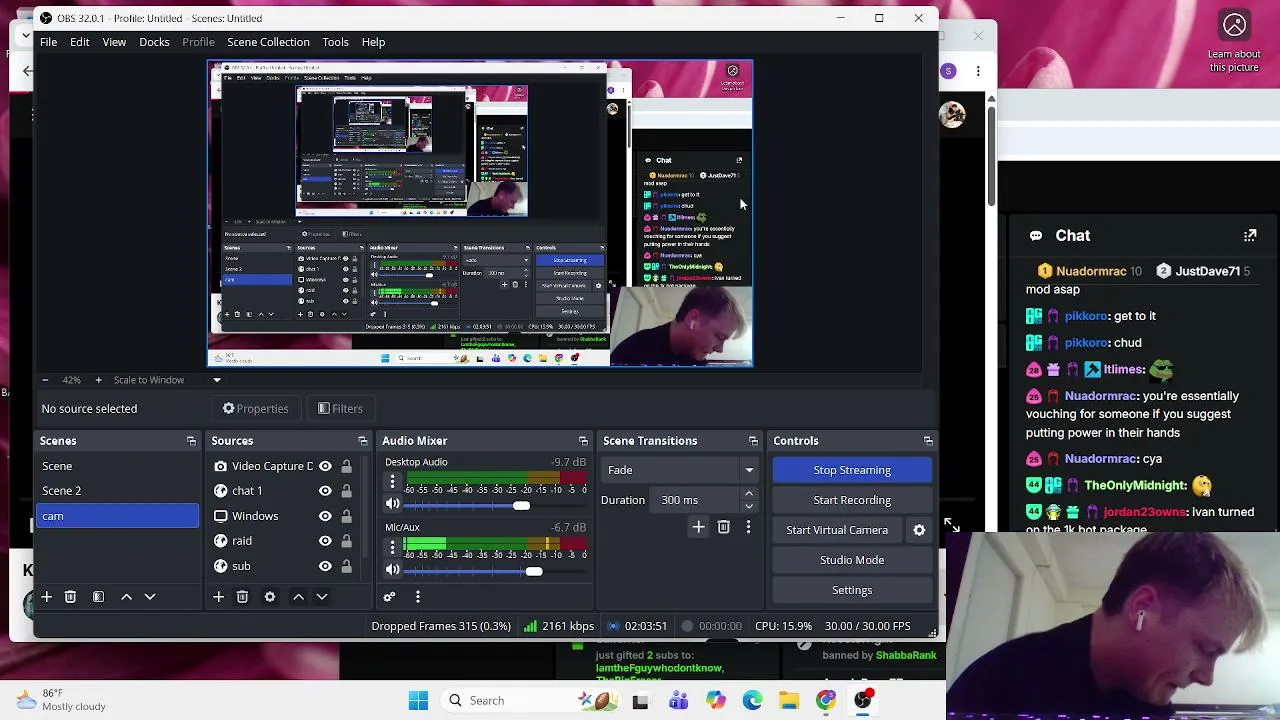This screenshot has height=720, width=1280.
Task: Remove selected source using the Sources trash icon
Action: coord(242,597)
